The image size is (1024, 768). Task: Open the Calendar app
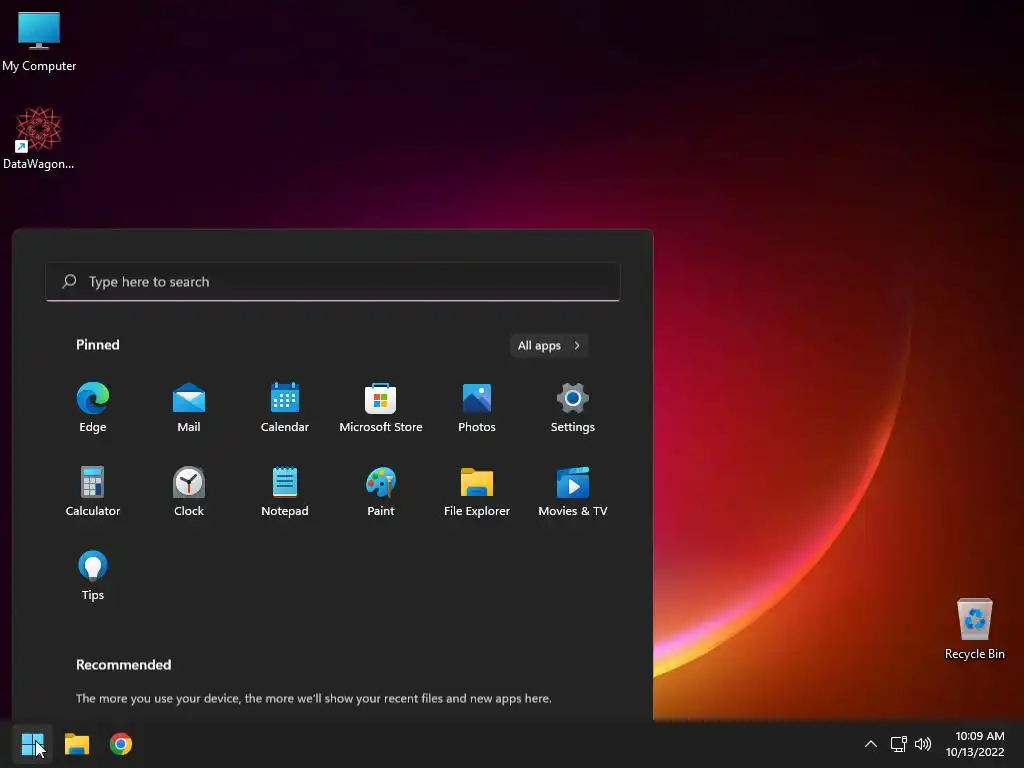coord(285,408)
